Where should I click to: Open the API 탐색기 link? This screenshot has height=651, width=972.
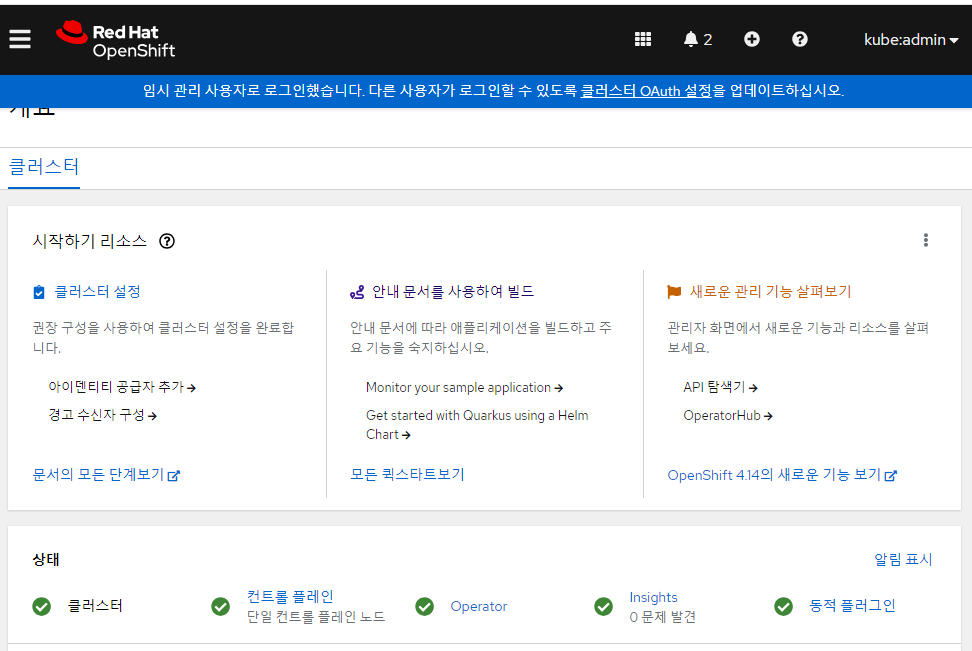[720, 387]
